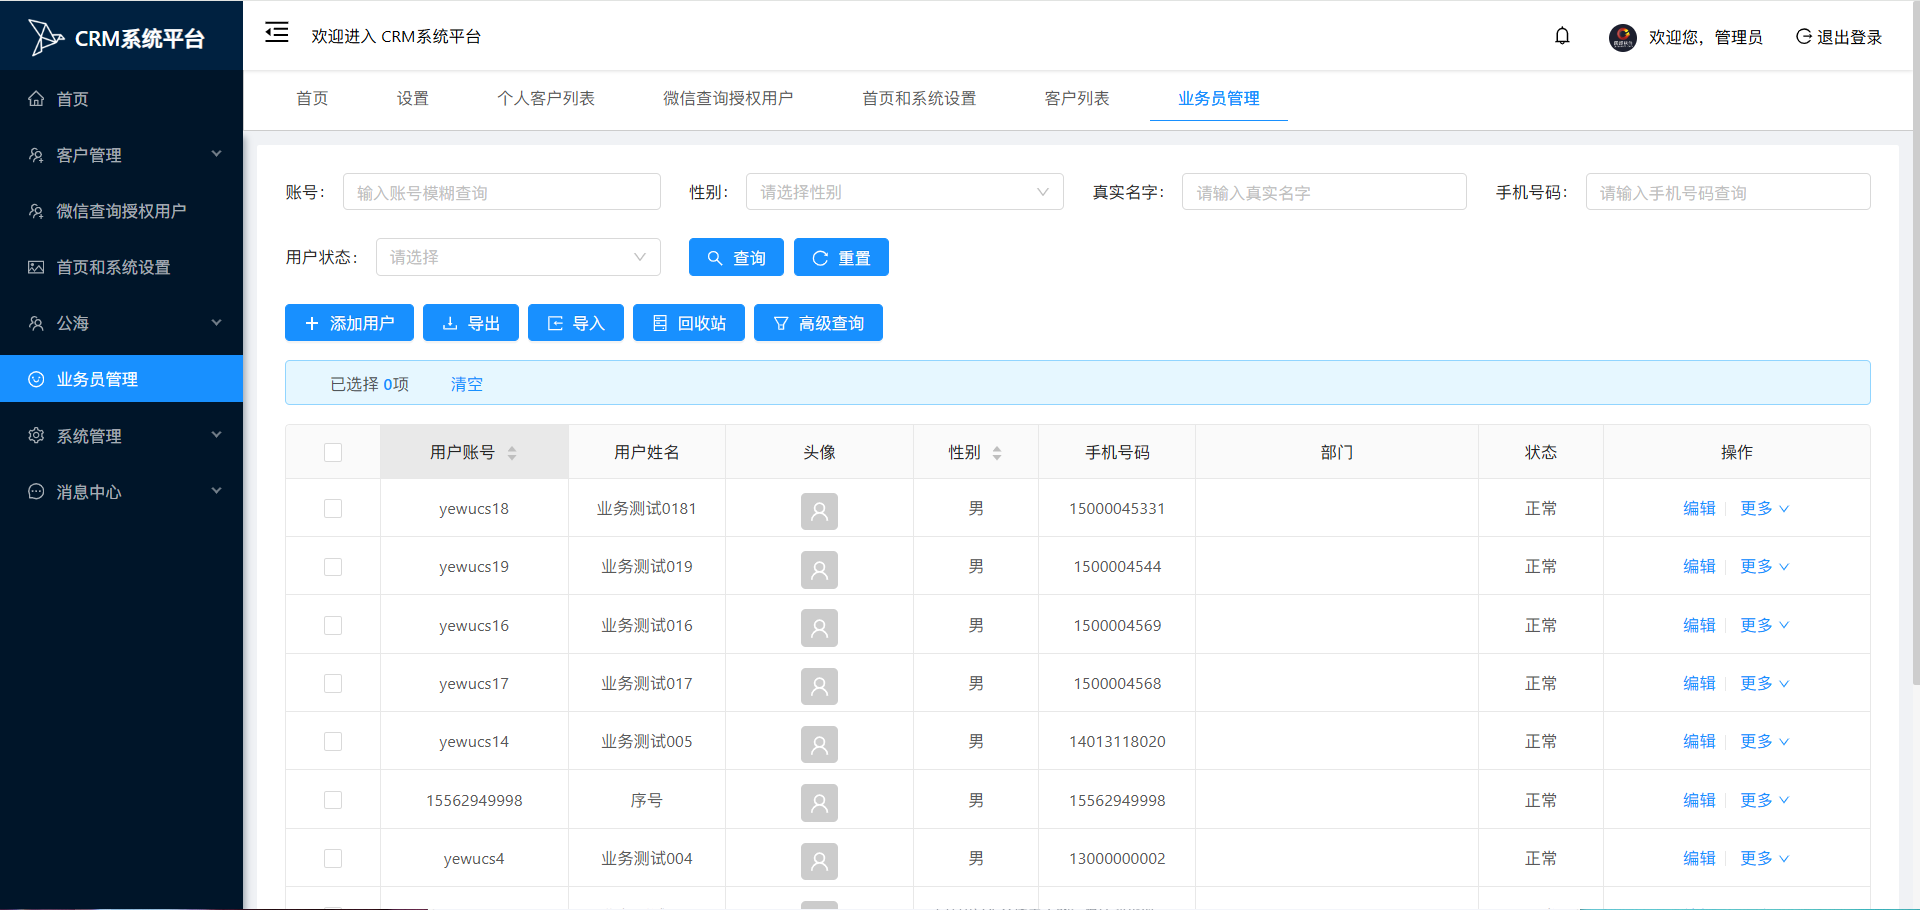This screenshot has height=910, width=1920.
Task: Click 编辑 for user yewucs14
Action: click(1699, 741)
